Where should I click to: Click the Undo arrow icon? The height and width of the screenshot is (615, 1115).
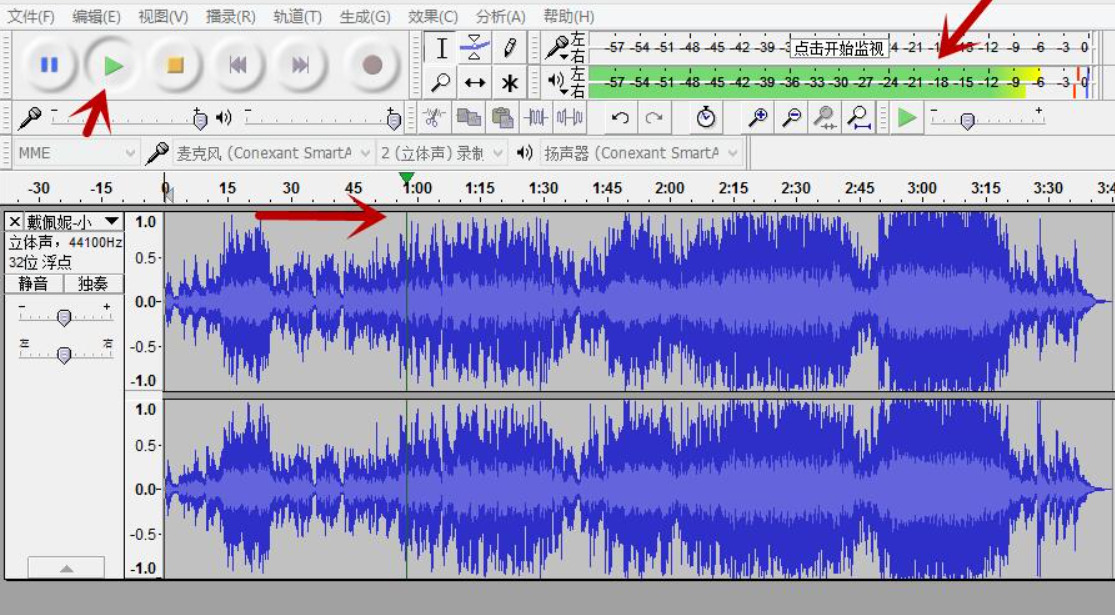620,118
